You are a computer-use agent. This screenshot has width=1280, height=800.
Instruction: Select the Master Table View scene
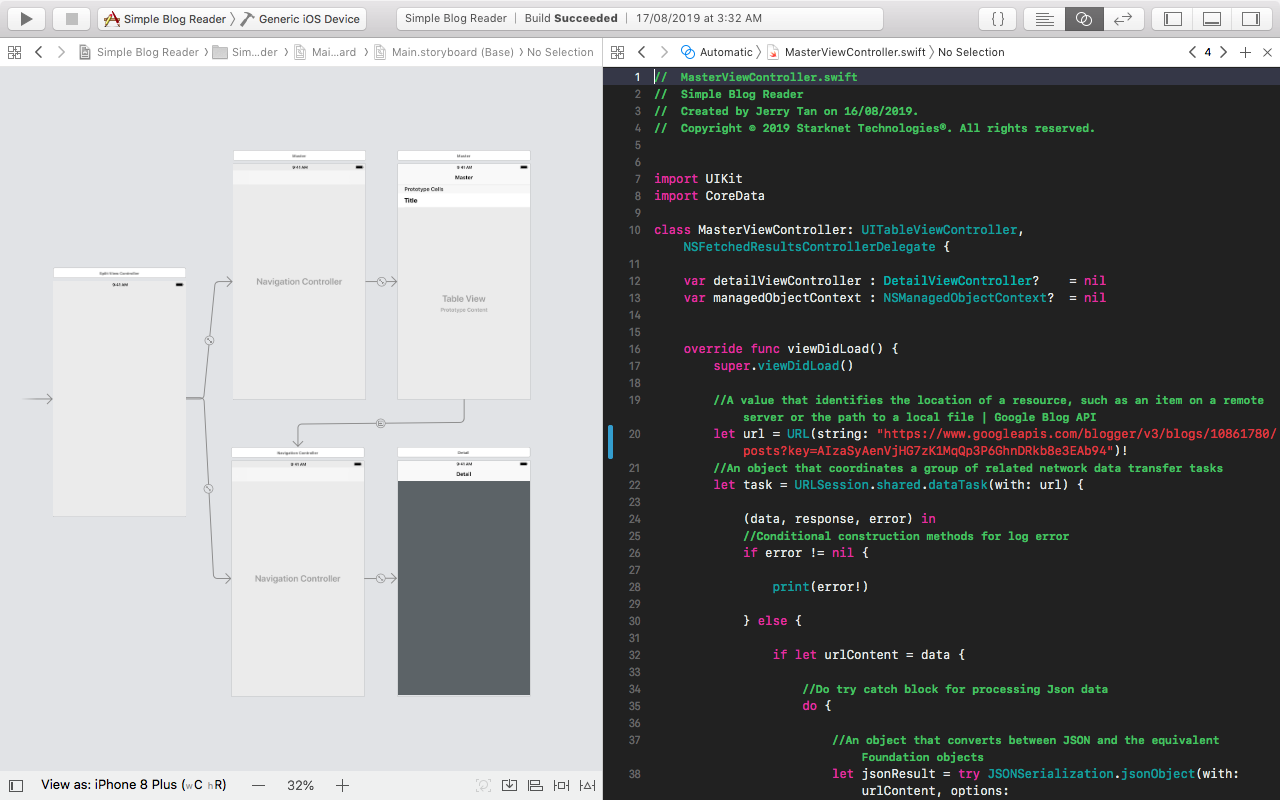pyautogui.click(x=464, y=275)
